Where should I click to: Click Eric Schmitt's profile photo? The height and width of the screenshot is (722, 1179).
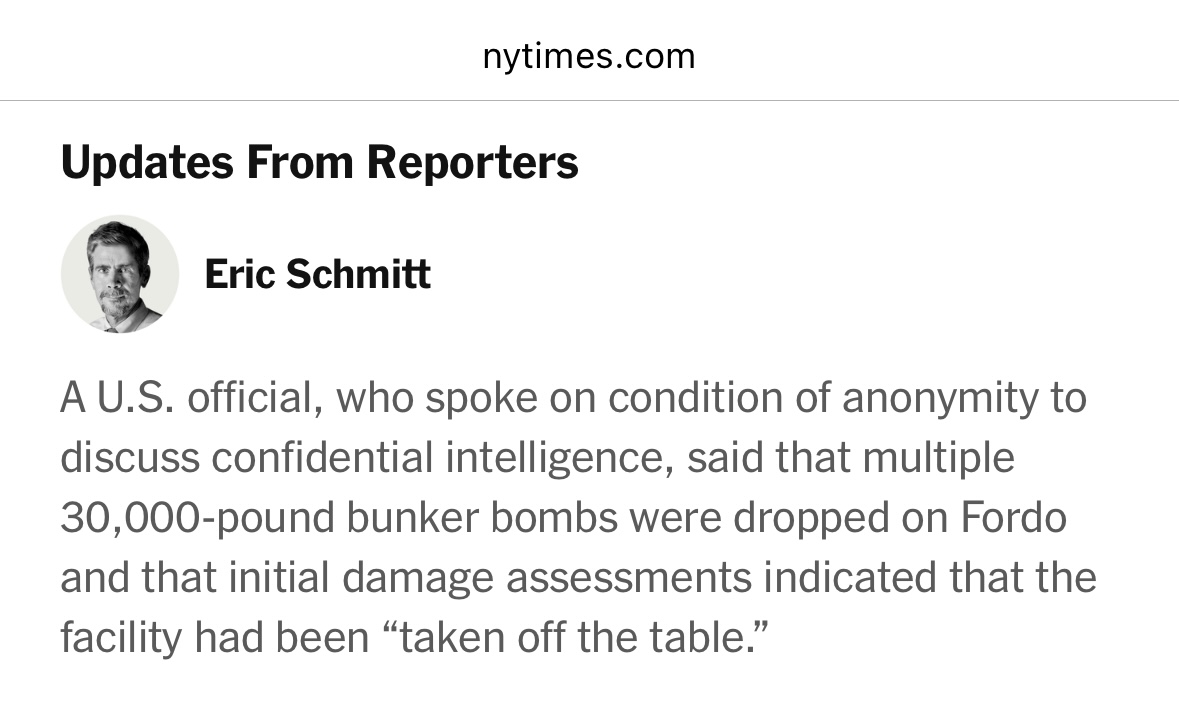pyautogui.click(x=120, y=274)
